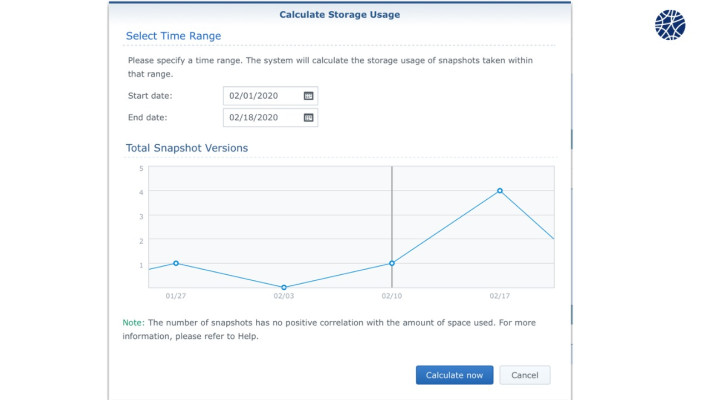Click the End date field showing 02/18/2020
The image size is (711, 400).
click(x=270, y=117)
